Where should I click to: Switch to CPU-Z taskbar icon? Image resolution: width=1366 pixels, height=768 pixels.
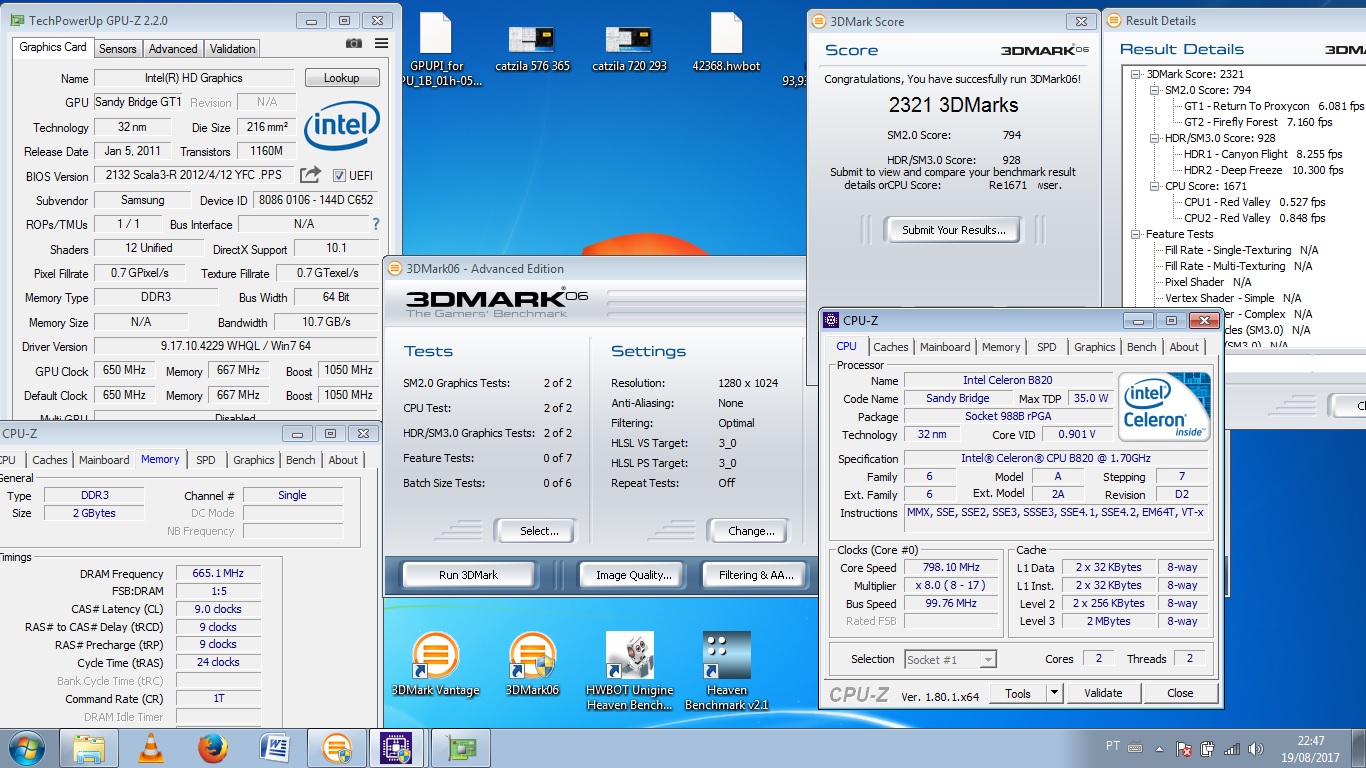coord(398,748)
